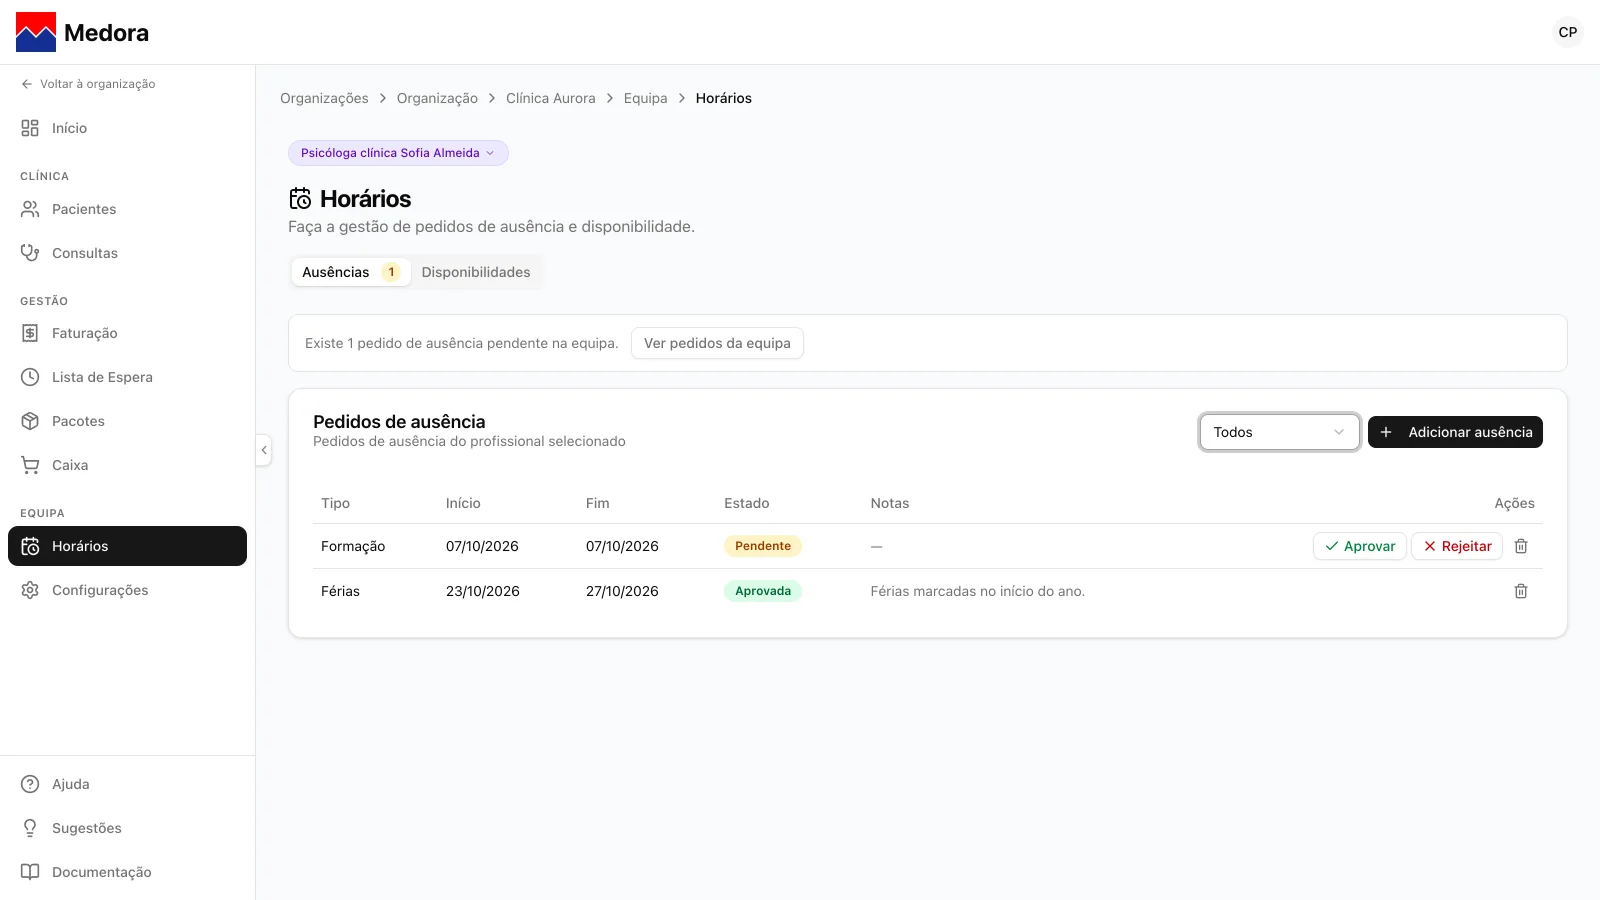Open the Equipa breadcrumb

(x=645, y=98)
